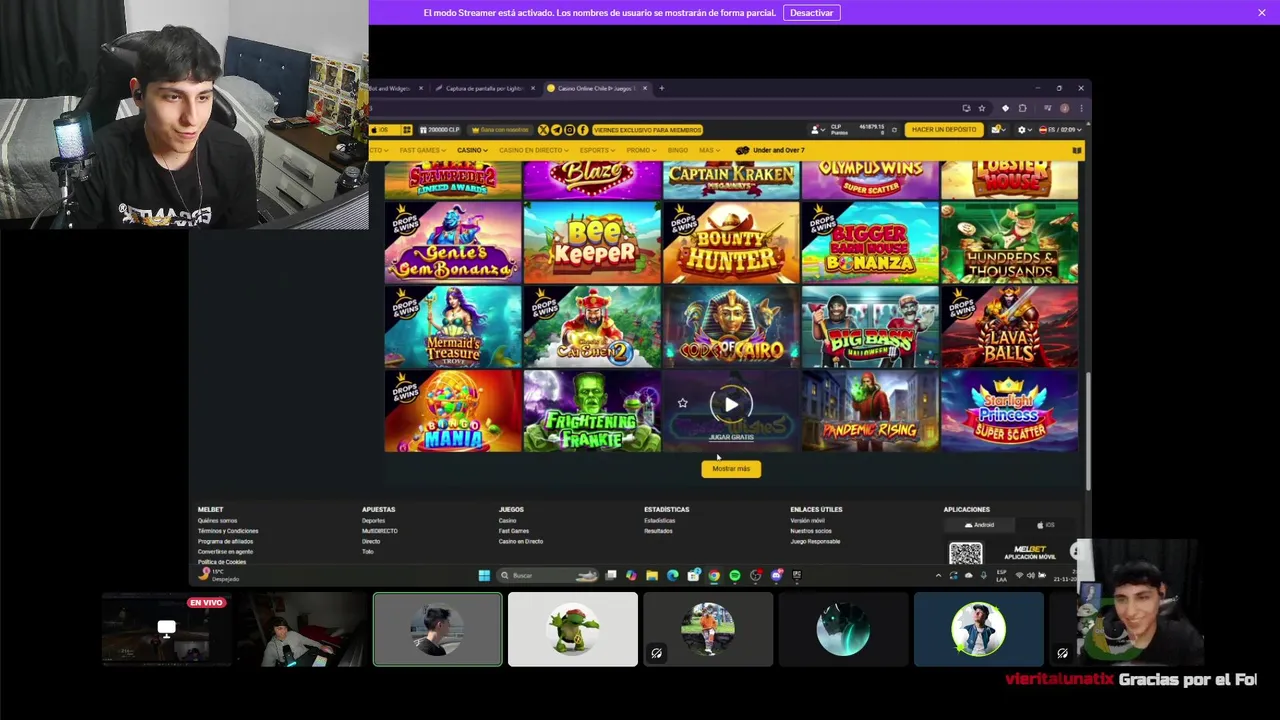Image resolution: width=1280 pixels, height=720 pixels.
Task: Open the Bee Keeper game thumbnail
Action: [592, 243]
